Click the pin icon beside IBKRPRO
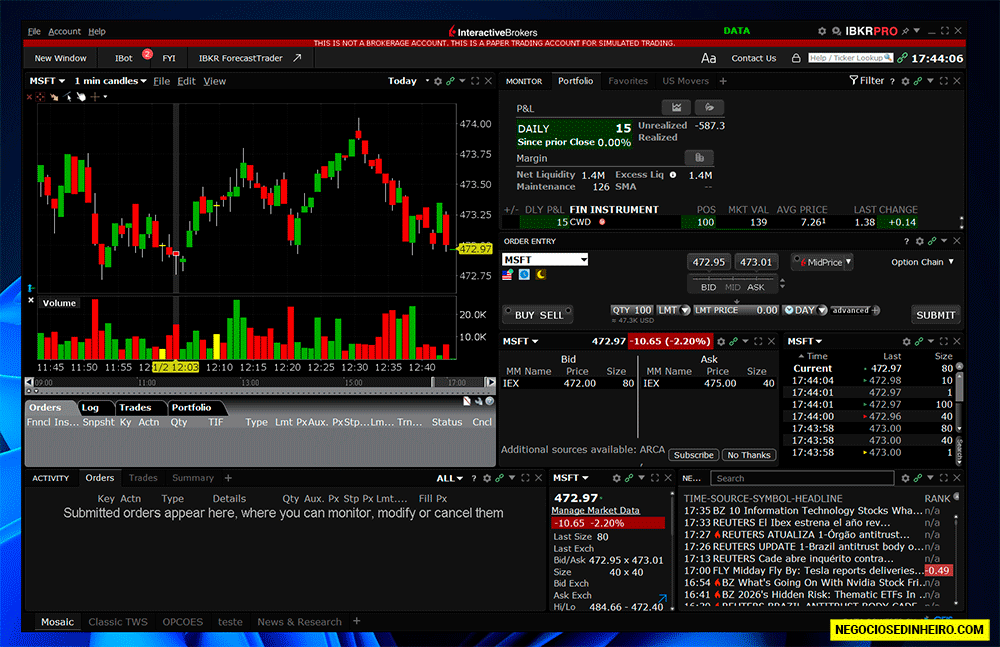1000x647 pixels. tap(905, 31)
